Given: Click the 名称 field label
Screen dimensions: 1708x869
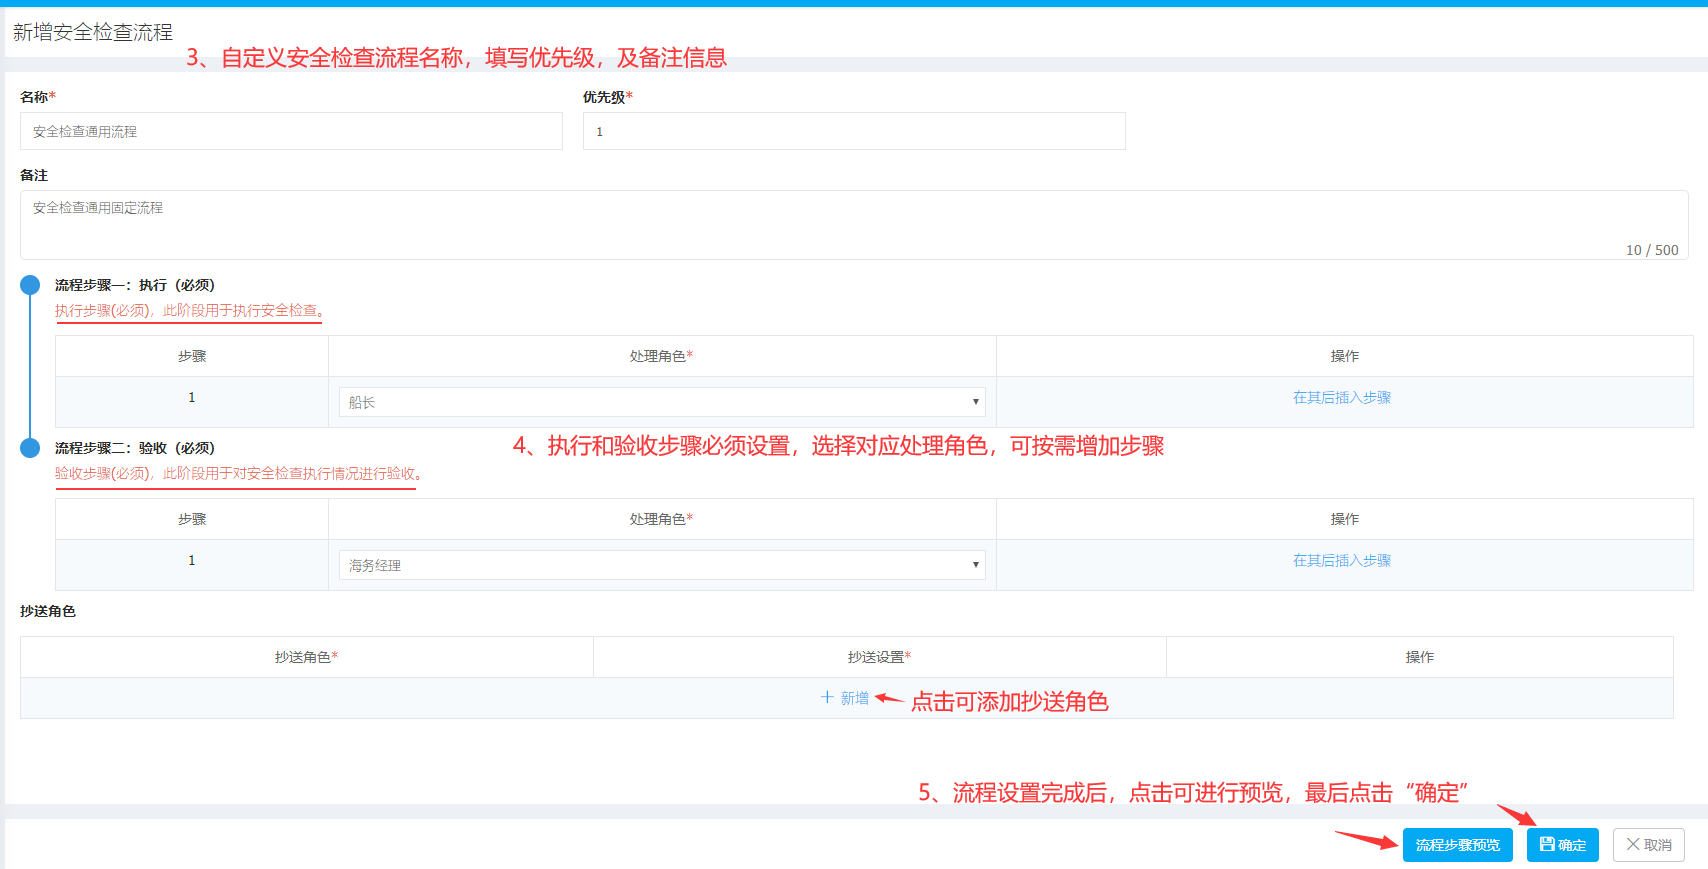Looking at the screenshot, I should [38, 97].
